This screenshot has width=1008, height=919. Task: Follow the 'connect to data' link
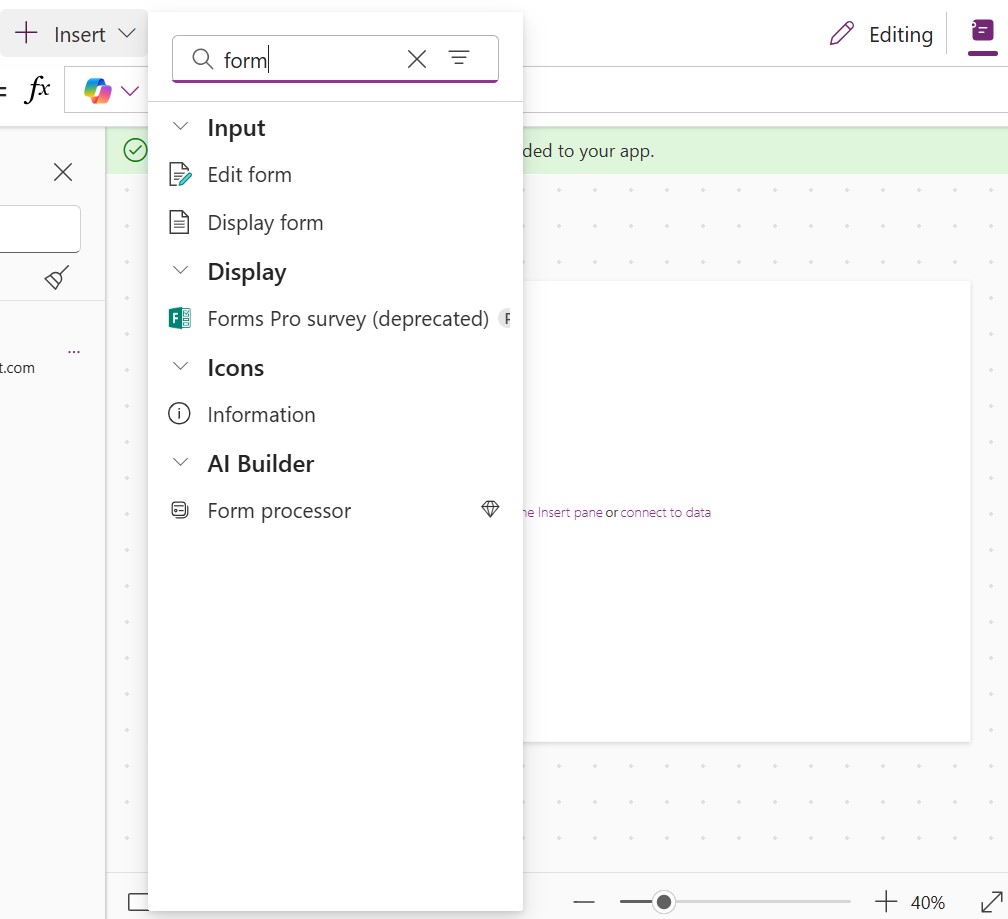[666, 512]
